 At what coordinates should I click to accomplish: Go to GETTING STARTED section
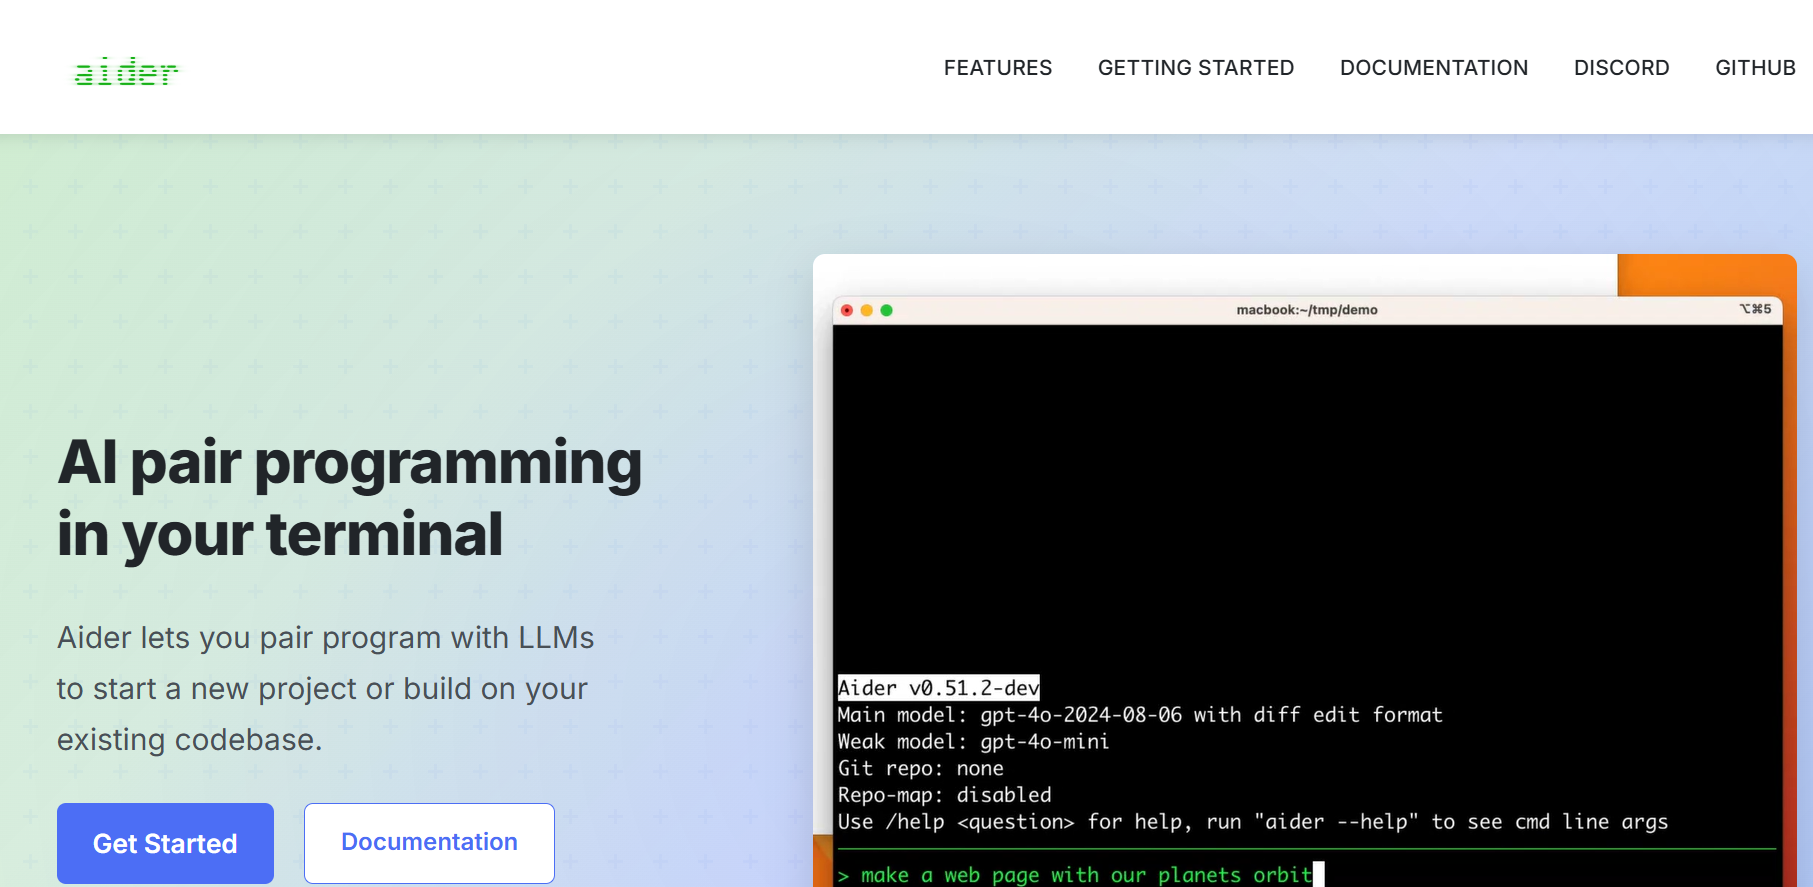point(1196,68)
